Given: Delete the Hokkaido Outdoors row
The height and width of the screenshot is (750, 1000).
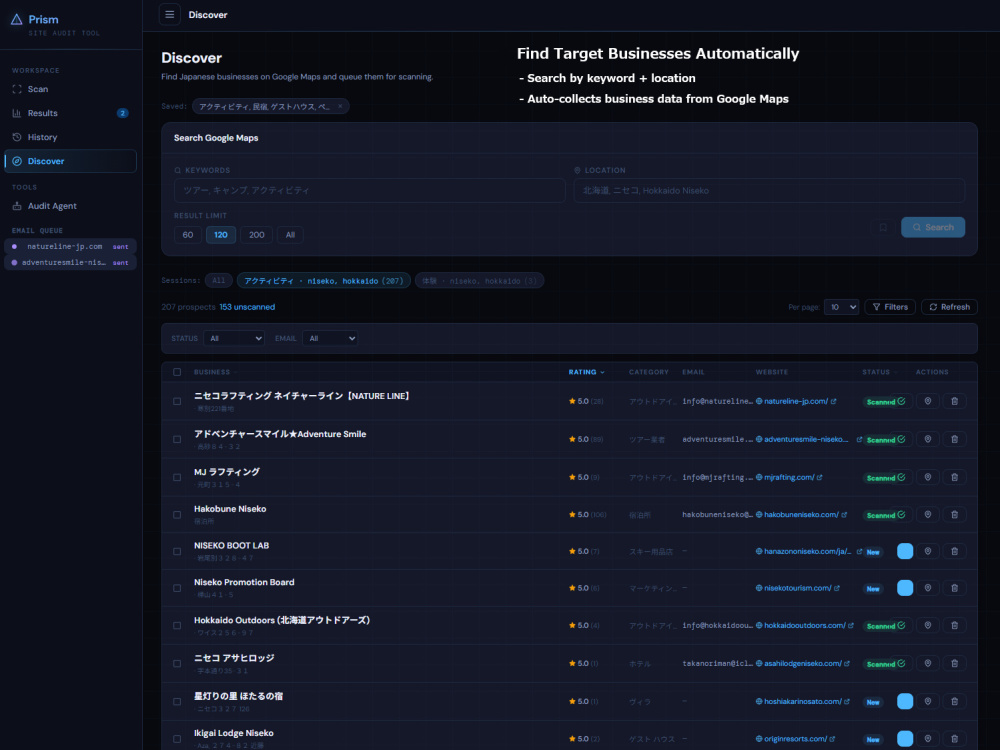Looking at the screenshot, I should click(955, 626).
